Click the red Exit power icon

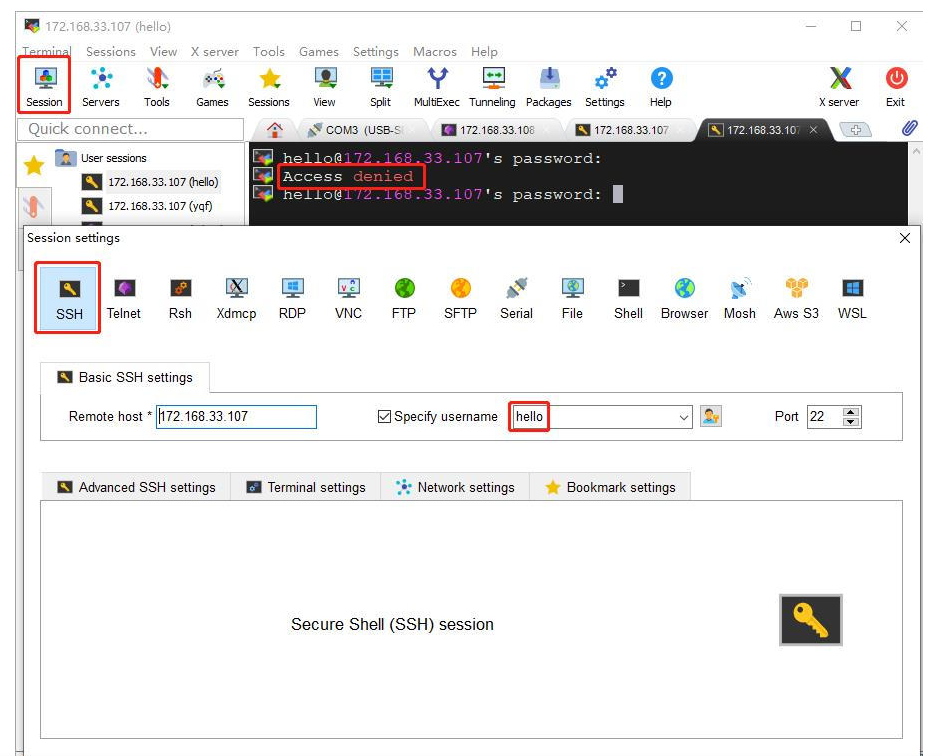[896, 87]
